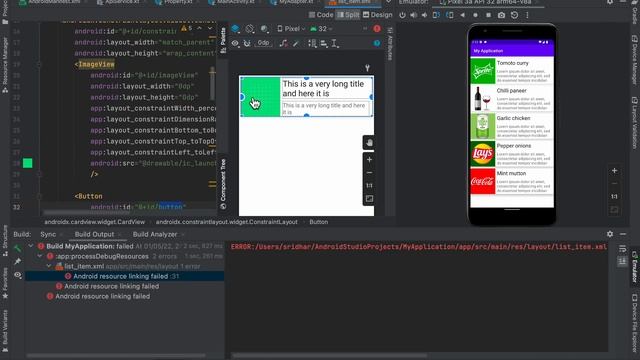Toggle autoconnect magnet icon

tap(247, 43)
